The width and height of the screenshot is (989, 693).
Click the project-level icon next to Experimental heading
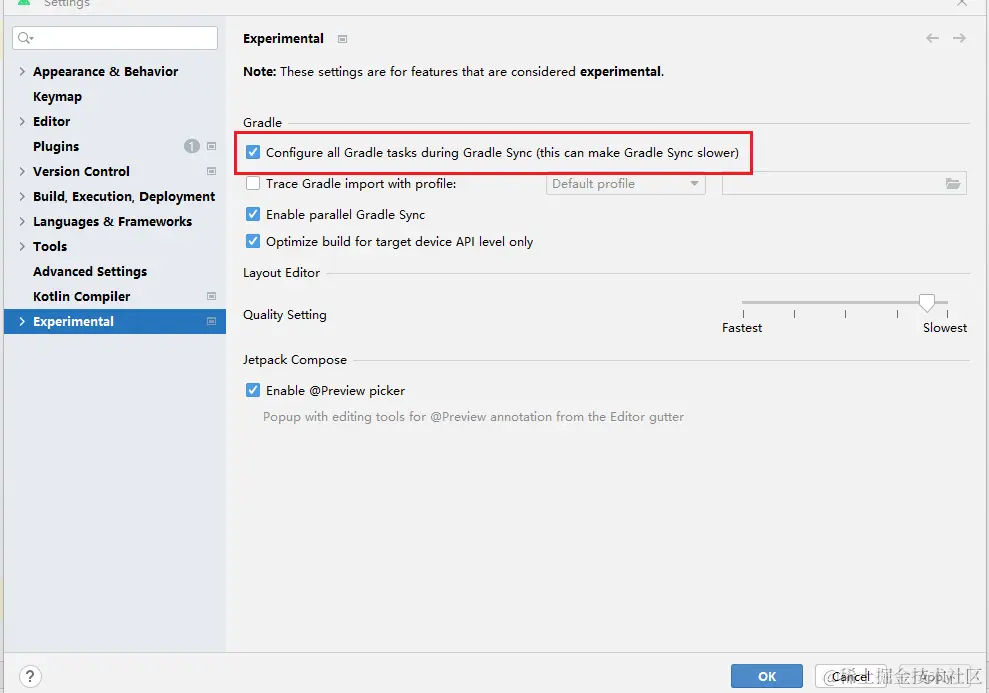tap(342, 39)
